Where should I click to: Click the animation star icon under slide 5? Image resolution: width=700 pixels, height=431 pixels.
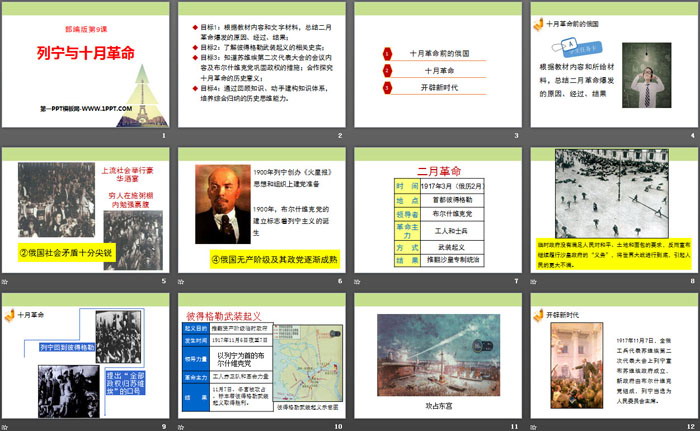(x=7, y=282)
